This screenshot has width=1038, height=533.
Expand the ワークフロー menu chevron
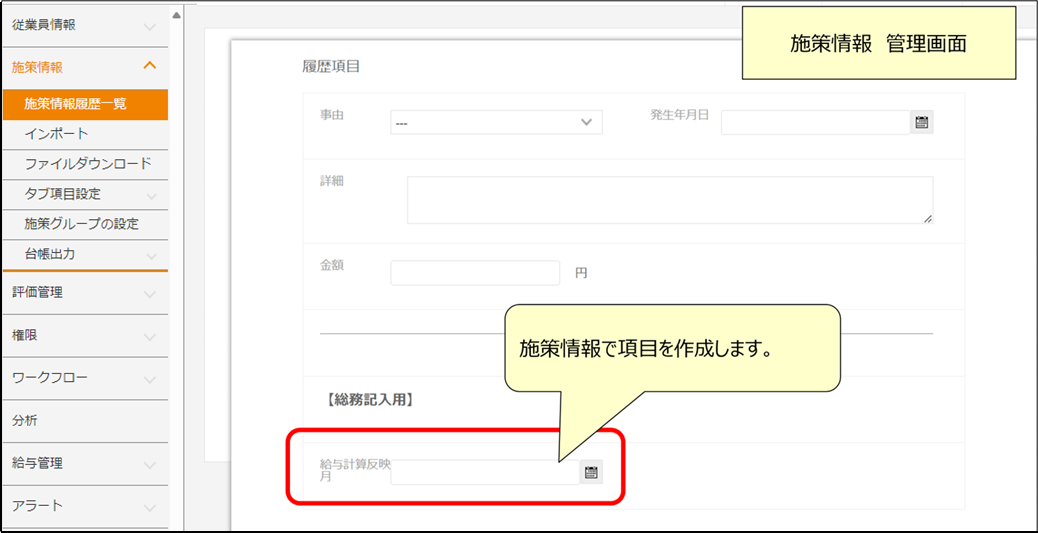150,380
